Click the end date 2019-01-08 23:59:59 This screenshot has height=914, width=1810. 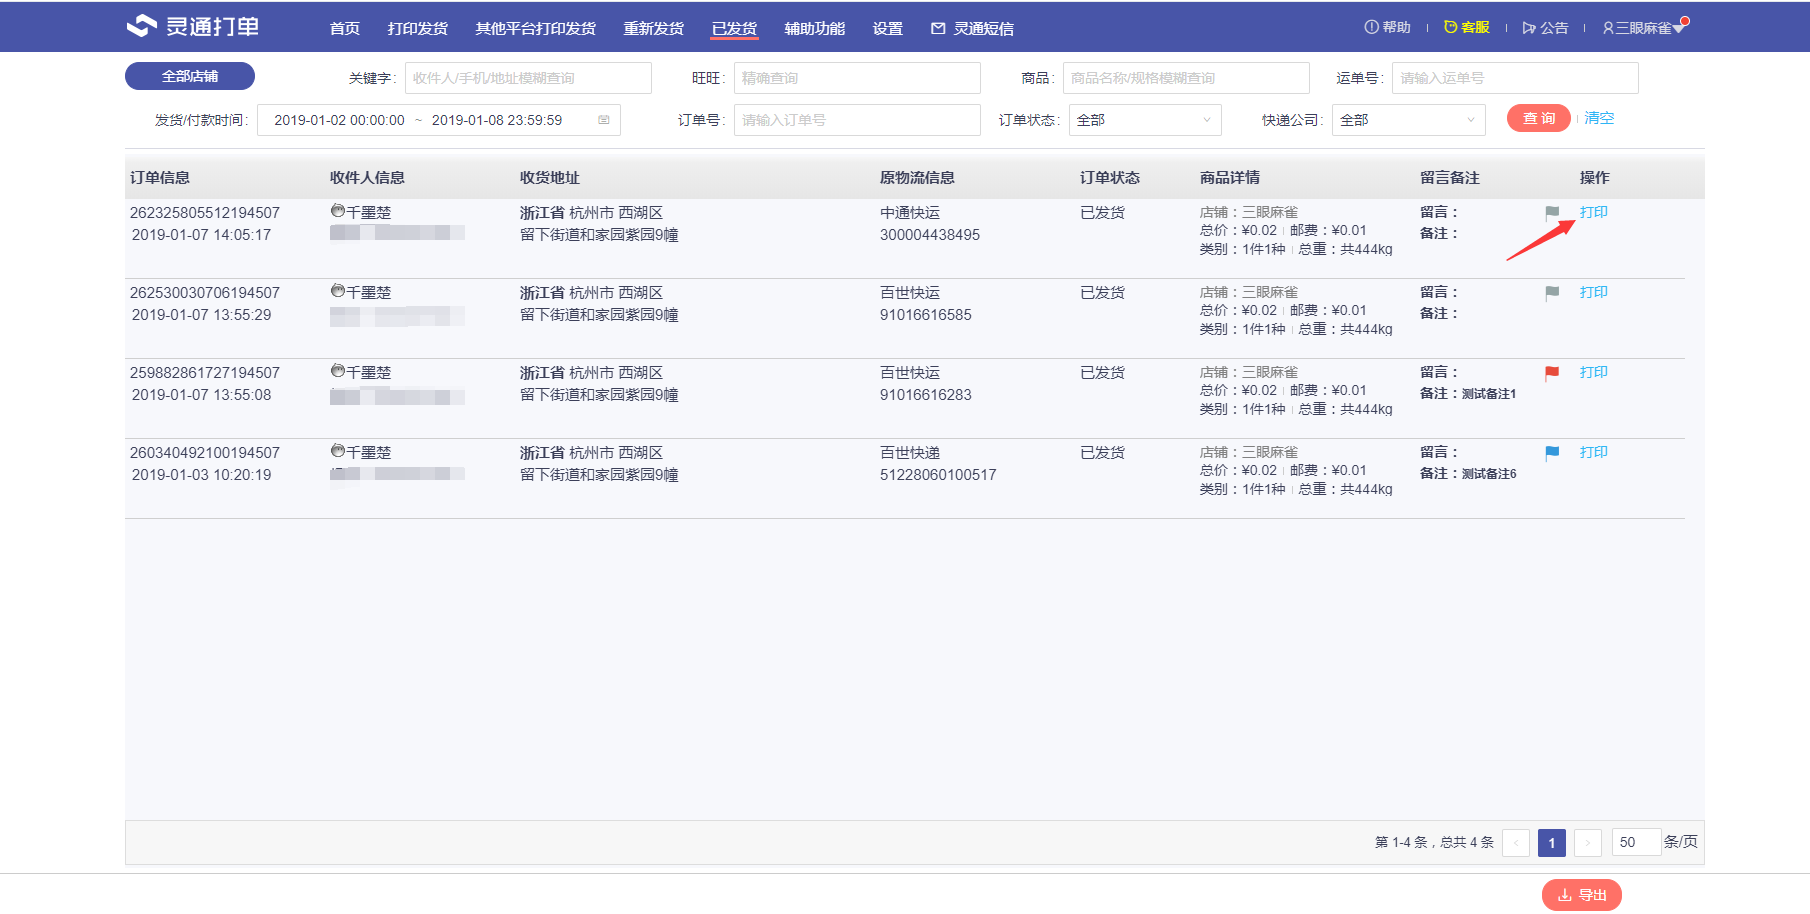click(497, 120)
